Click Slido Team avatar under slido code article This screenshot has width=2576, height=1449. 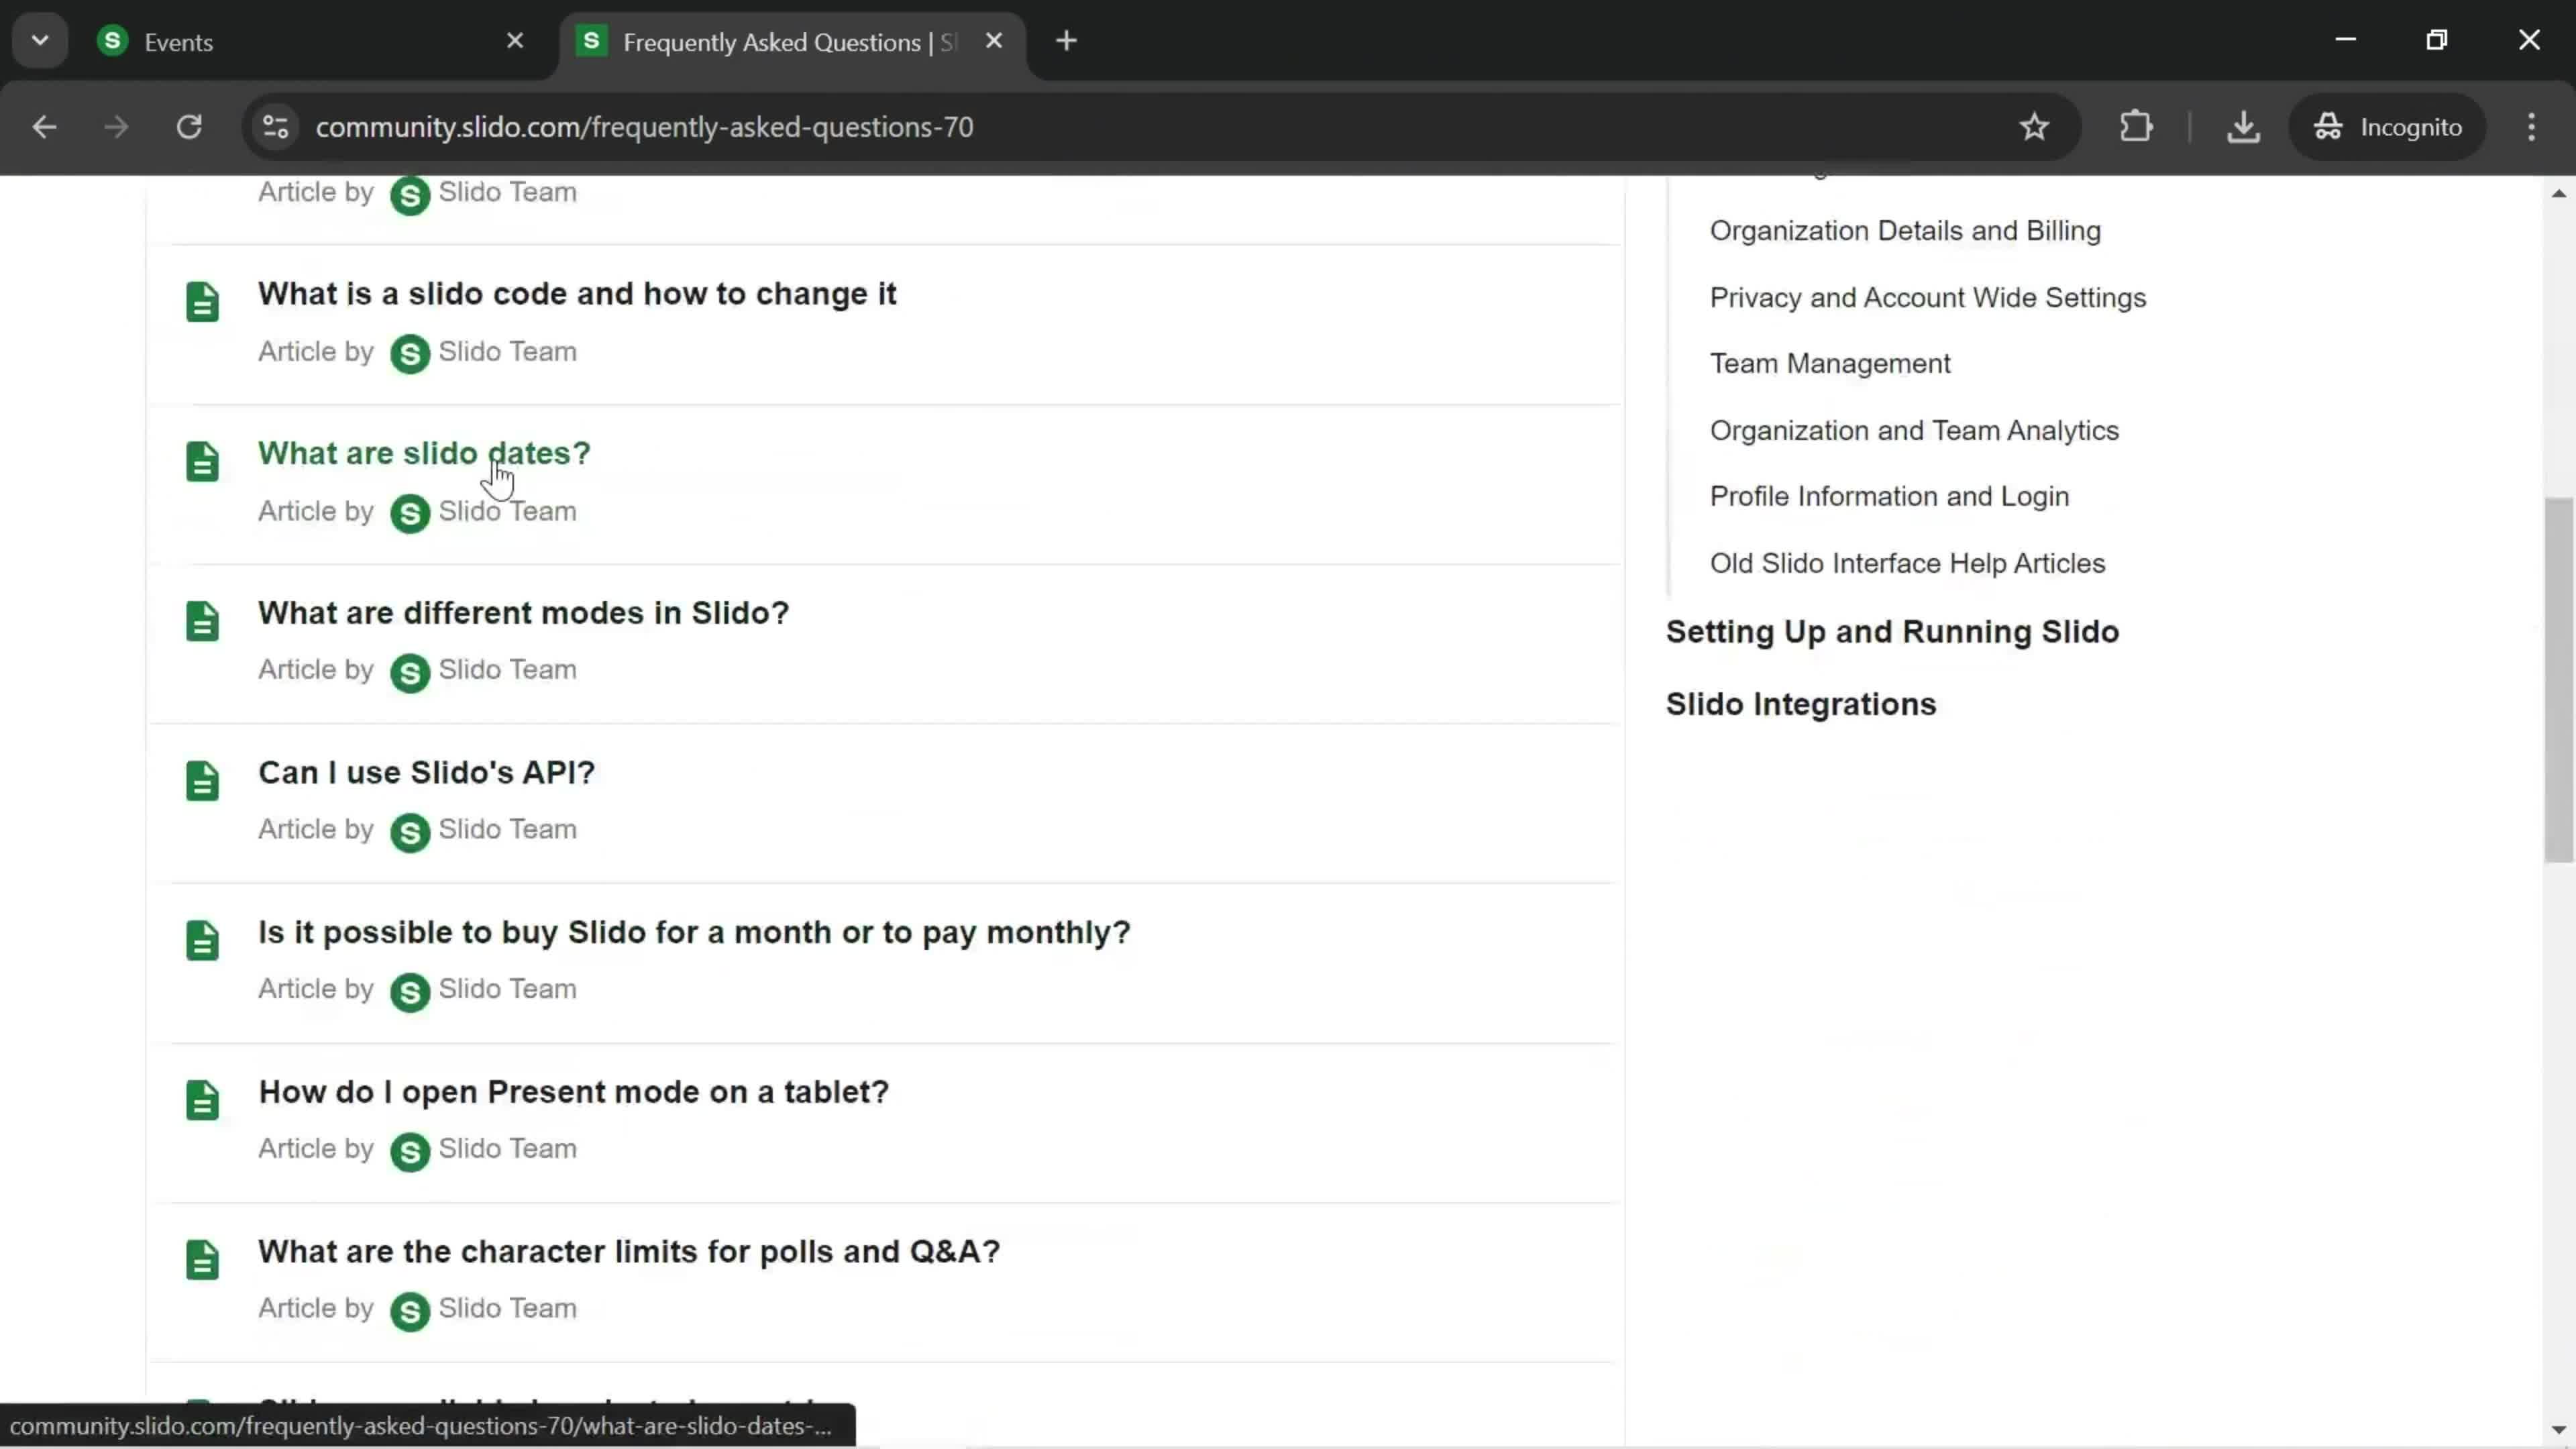pyautogui.click(x=410, y=354)
